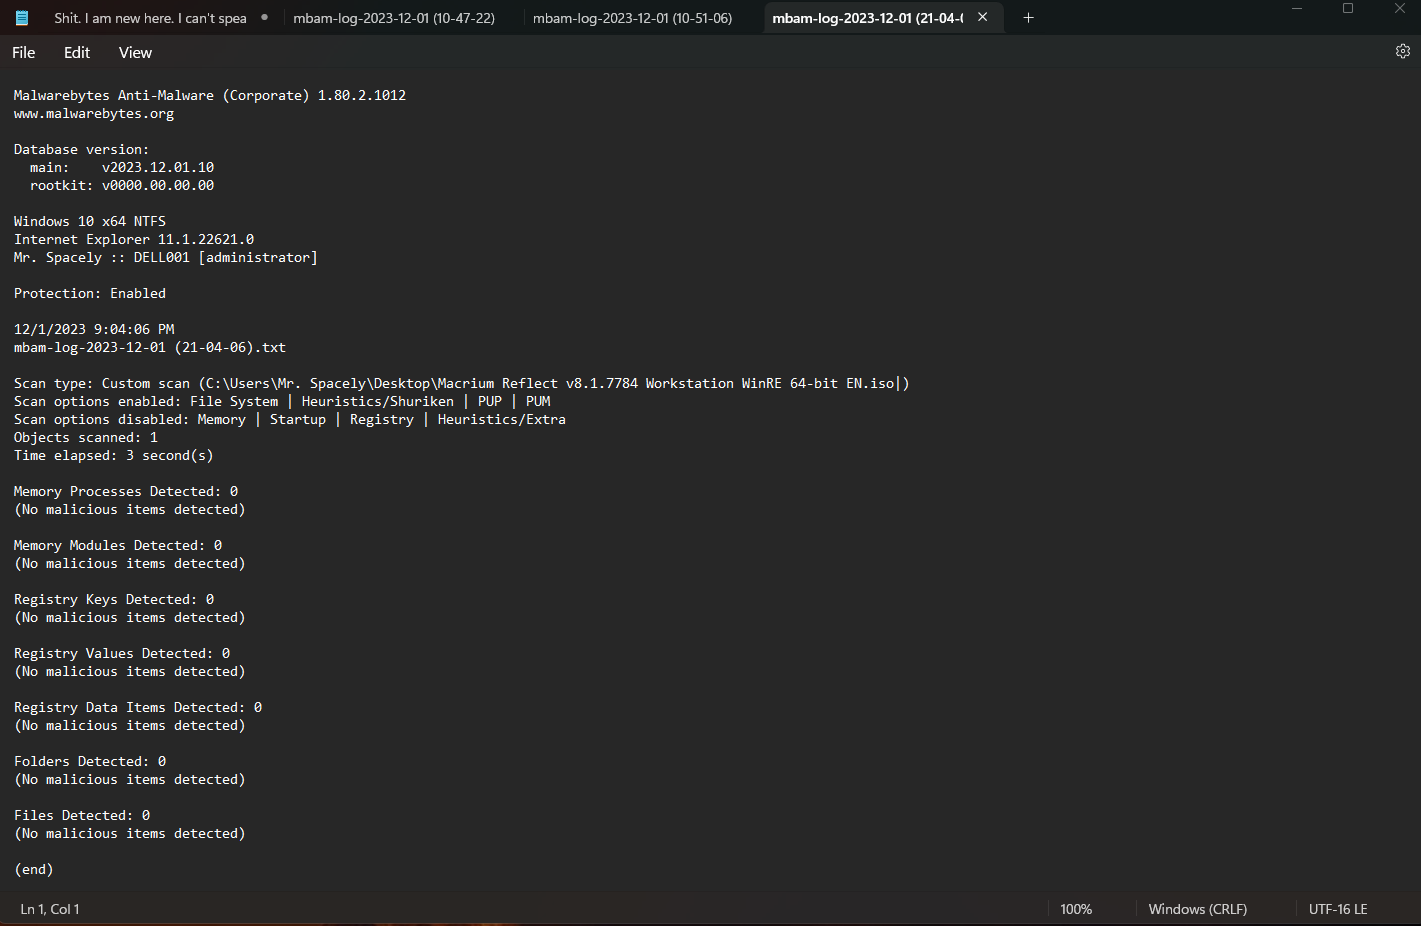Switch to mbam-log-2023-12-01 (10-51-06) tab
The width and height of the screenshot is (1421, 926).
point(632,18)
